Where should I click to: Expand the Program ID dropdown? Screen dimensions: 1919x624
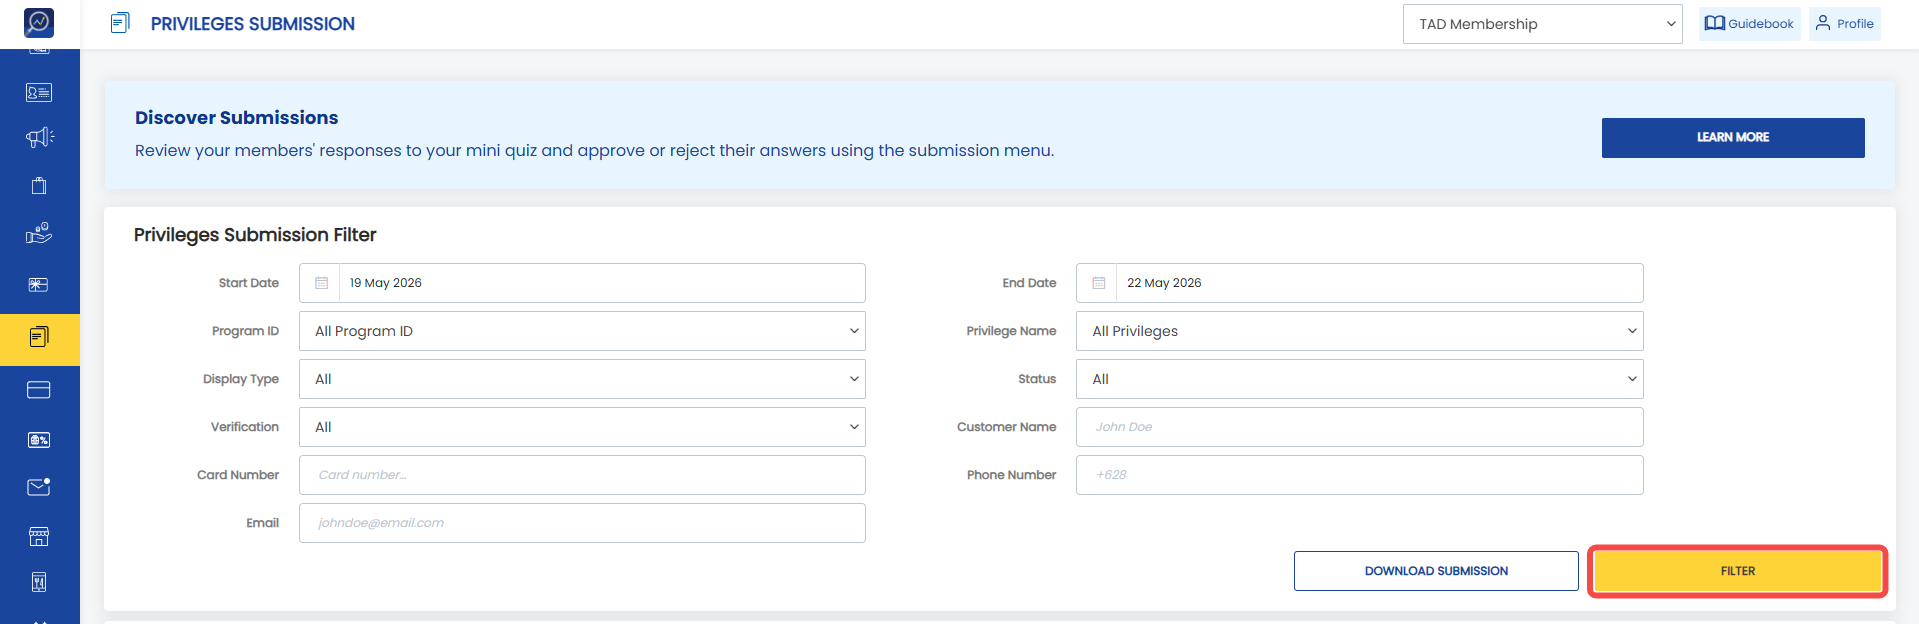click(582, 331)
